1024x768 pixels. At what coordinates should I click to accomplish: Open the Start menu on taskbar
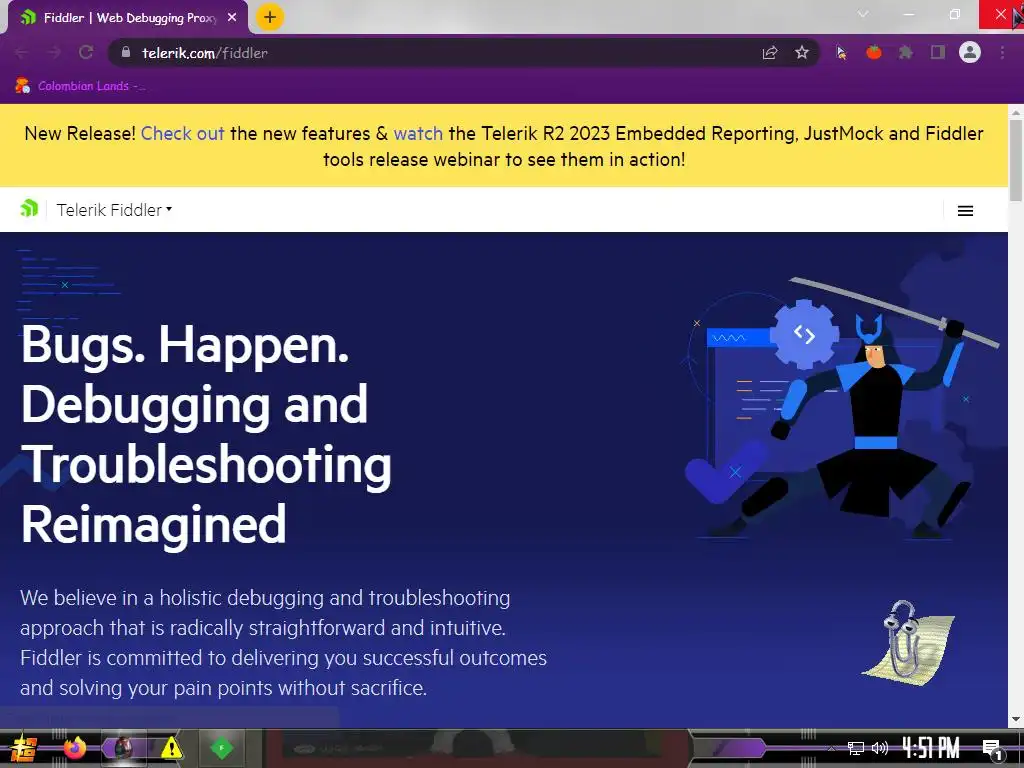(23, 748)
